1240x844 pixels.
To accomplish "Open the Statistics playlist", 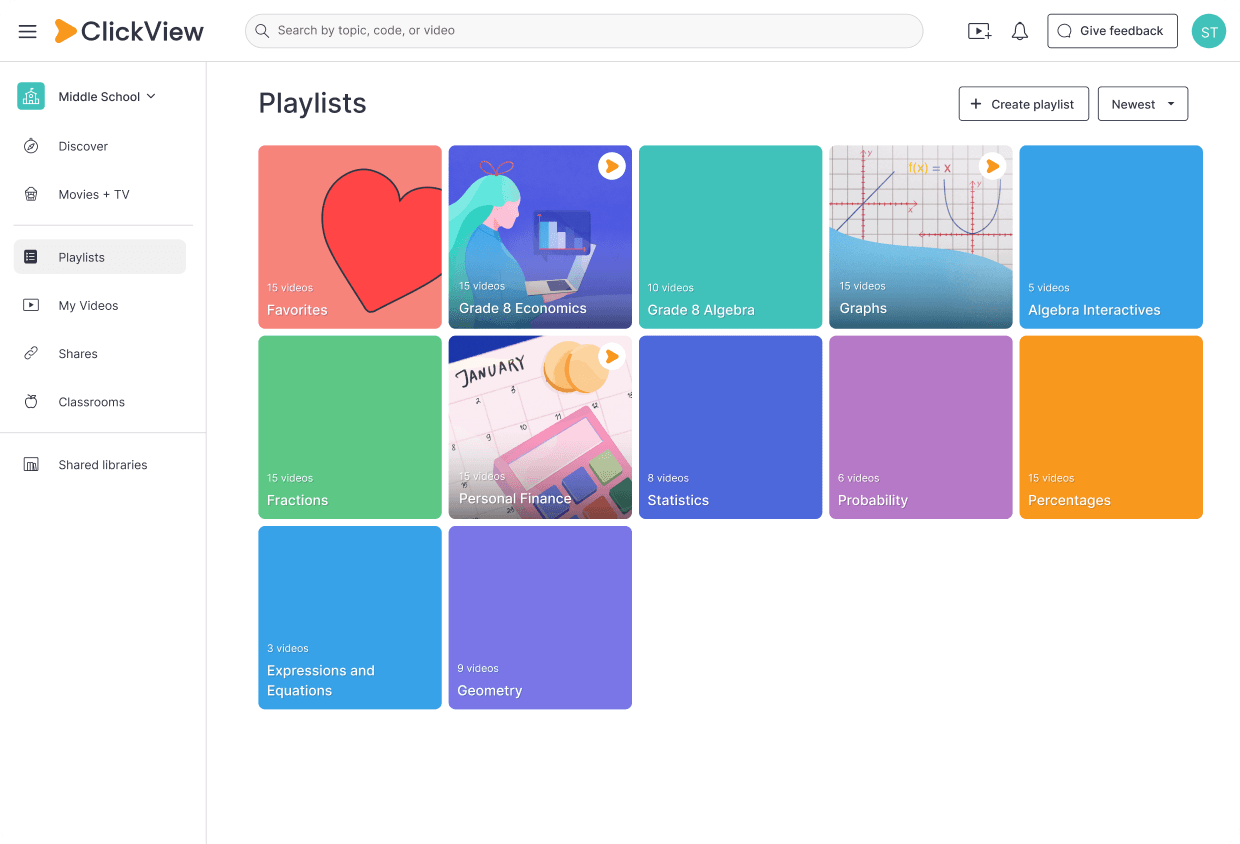I will tap(731, 427).
